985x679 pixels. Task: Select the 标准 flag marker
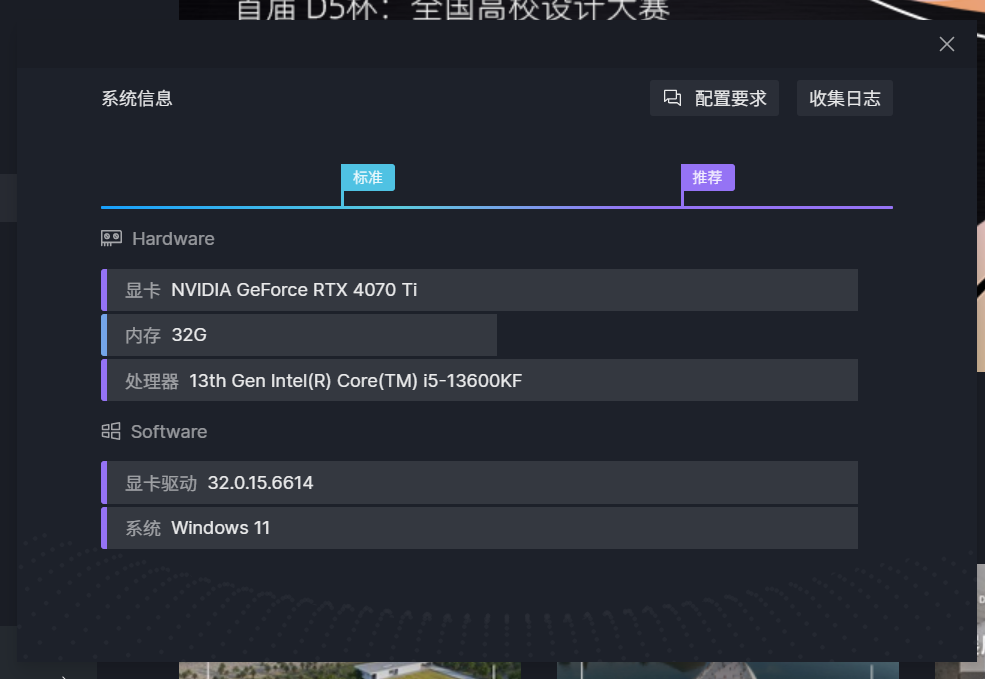[368, 177]
